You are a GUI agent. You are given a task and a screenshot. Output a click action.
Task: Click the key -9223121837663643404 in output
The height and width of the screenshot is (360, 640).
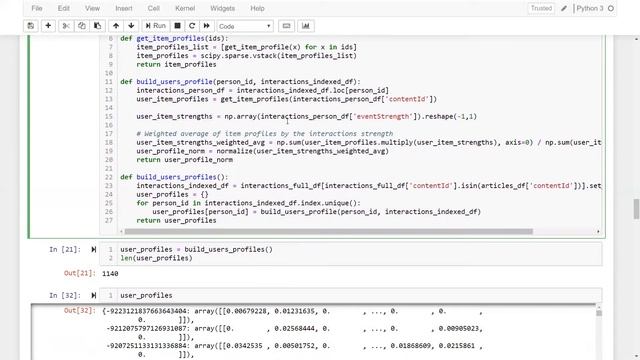click(x=146, y=311)
